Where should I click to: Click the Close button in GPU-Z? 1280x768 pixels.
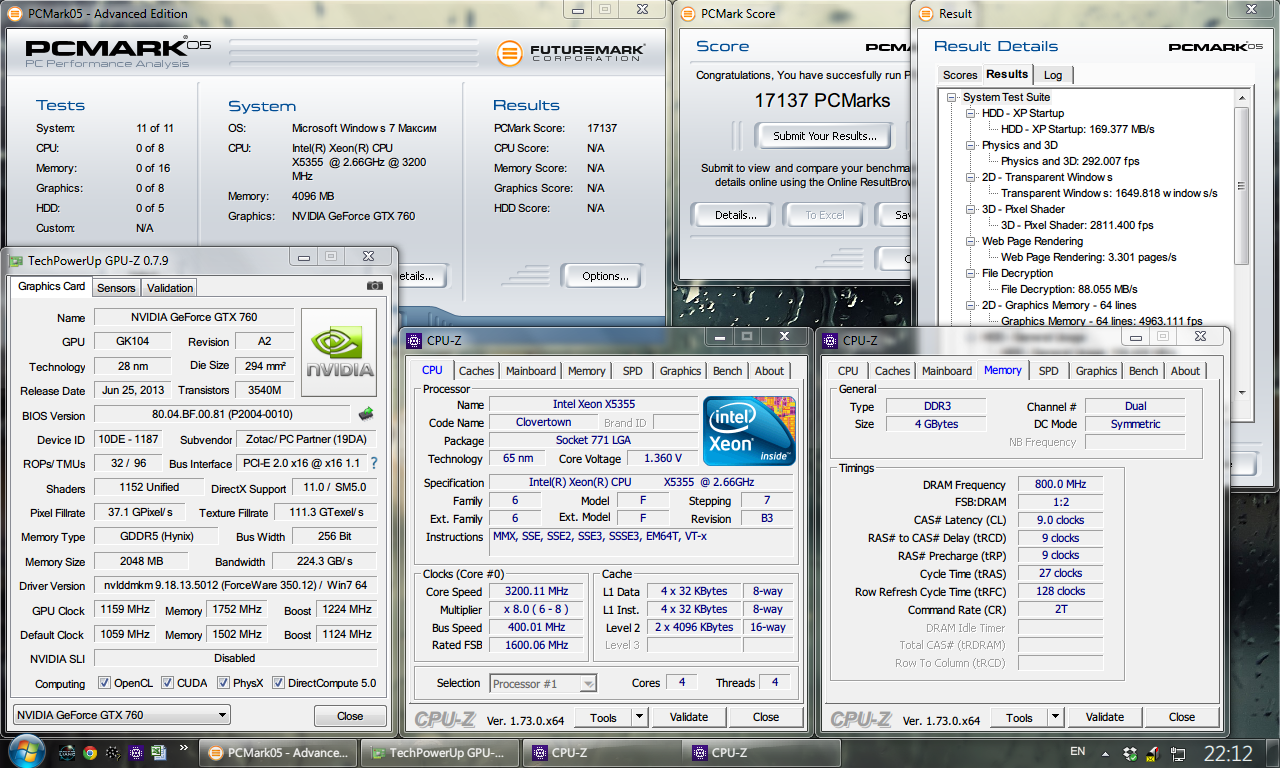[x=350, y=716]
